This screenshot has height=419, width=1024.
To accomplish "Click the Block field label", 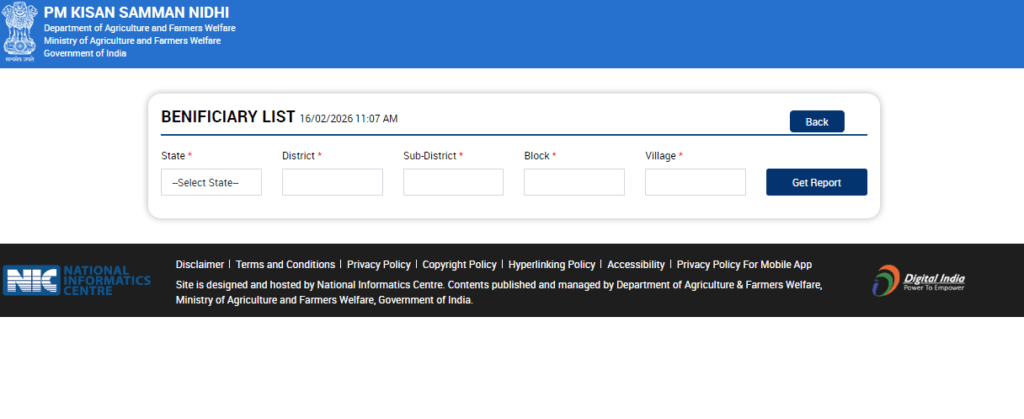I will [540, 156].
